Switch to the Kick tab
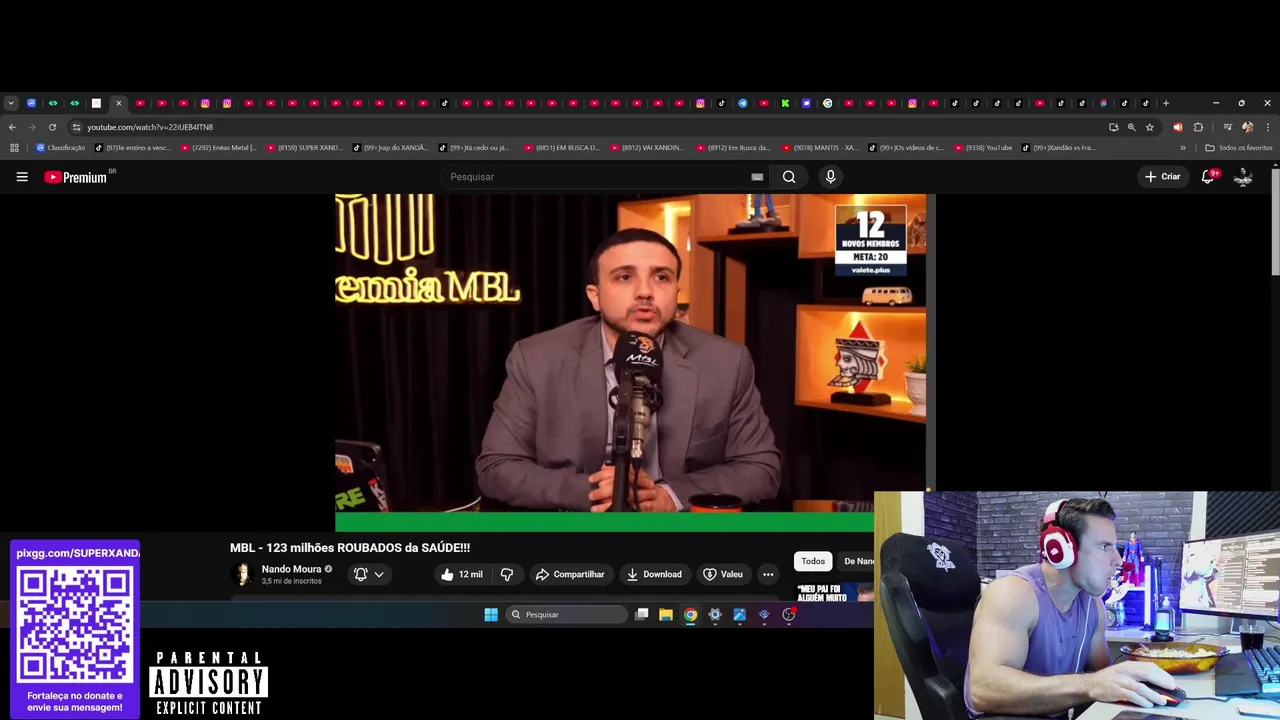 785,103
